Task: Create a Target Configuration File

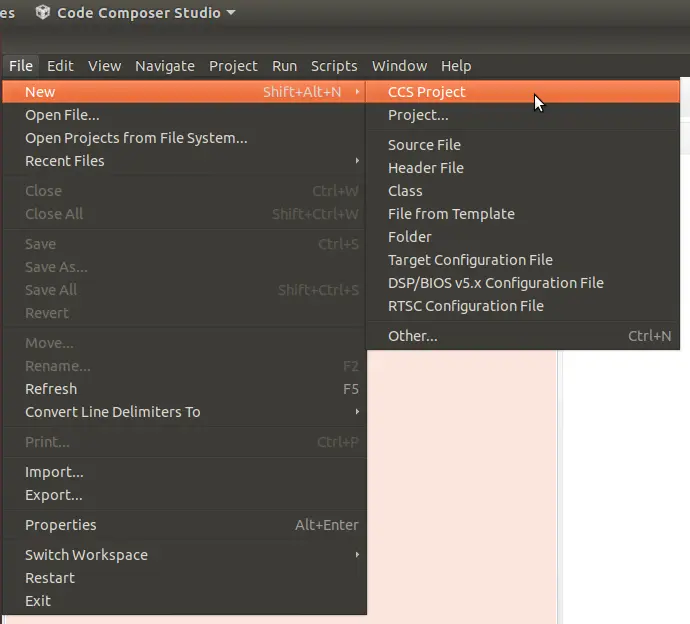Action: coord(523,260)
